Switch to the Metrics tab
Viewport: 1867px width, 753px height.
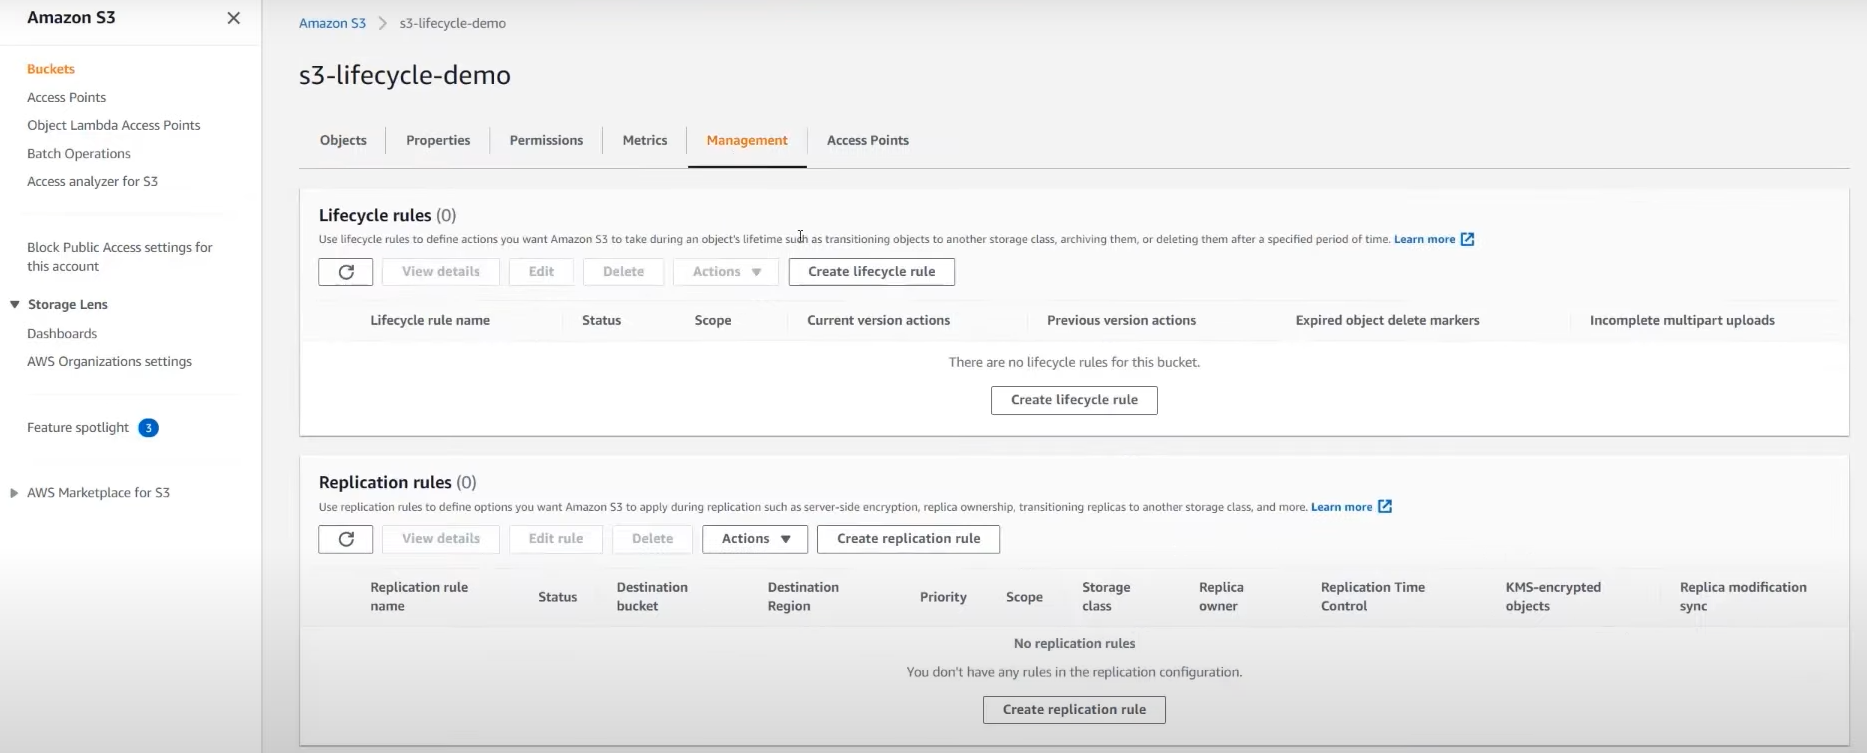pos(645,141)
